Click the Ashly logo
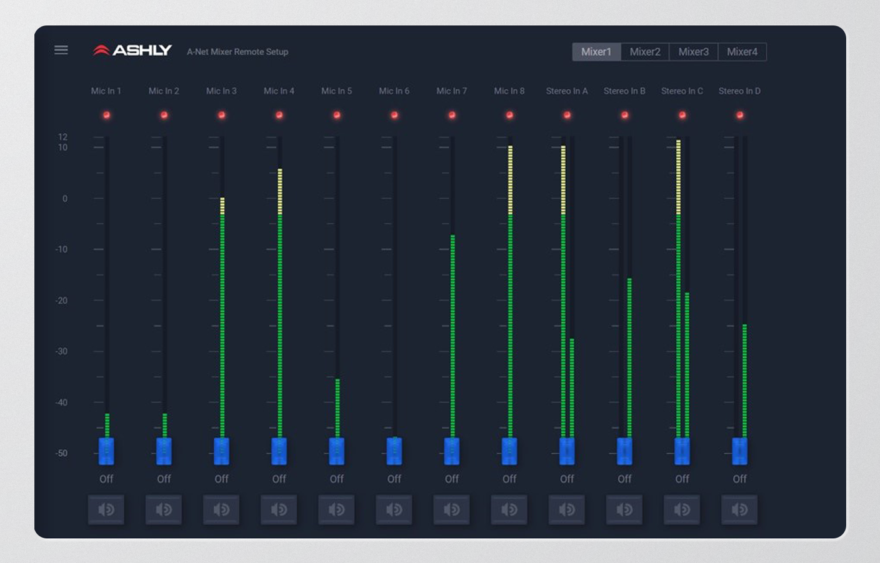 (x=132, y=51)
